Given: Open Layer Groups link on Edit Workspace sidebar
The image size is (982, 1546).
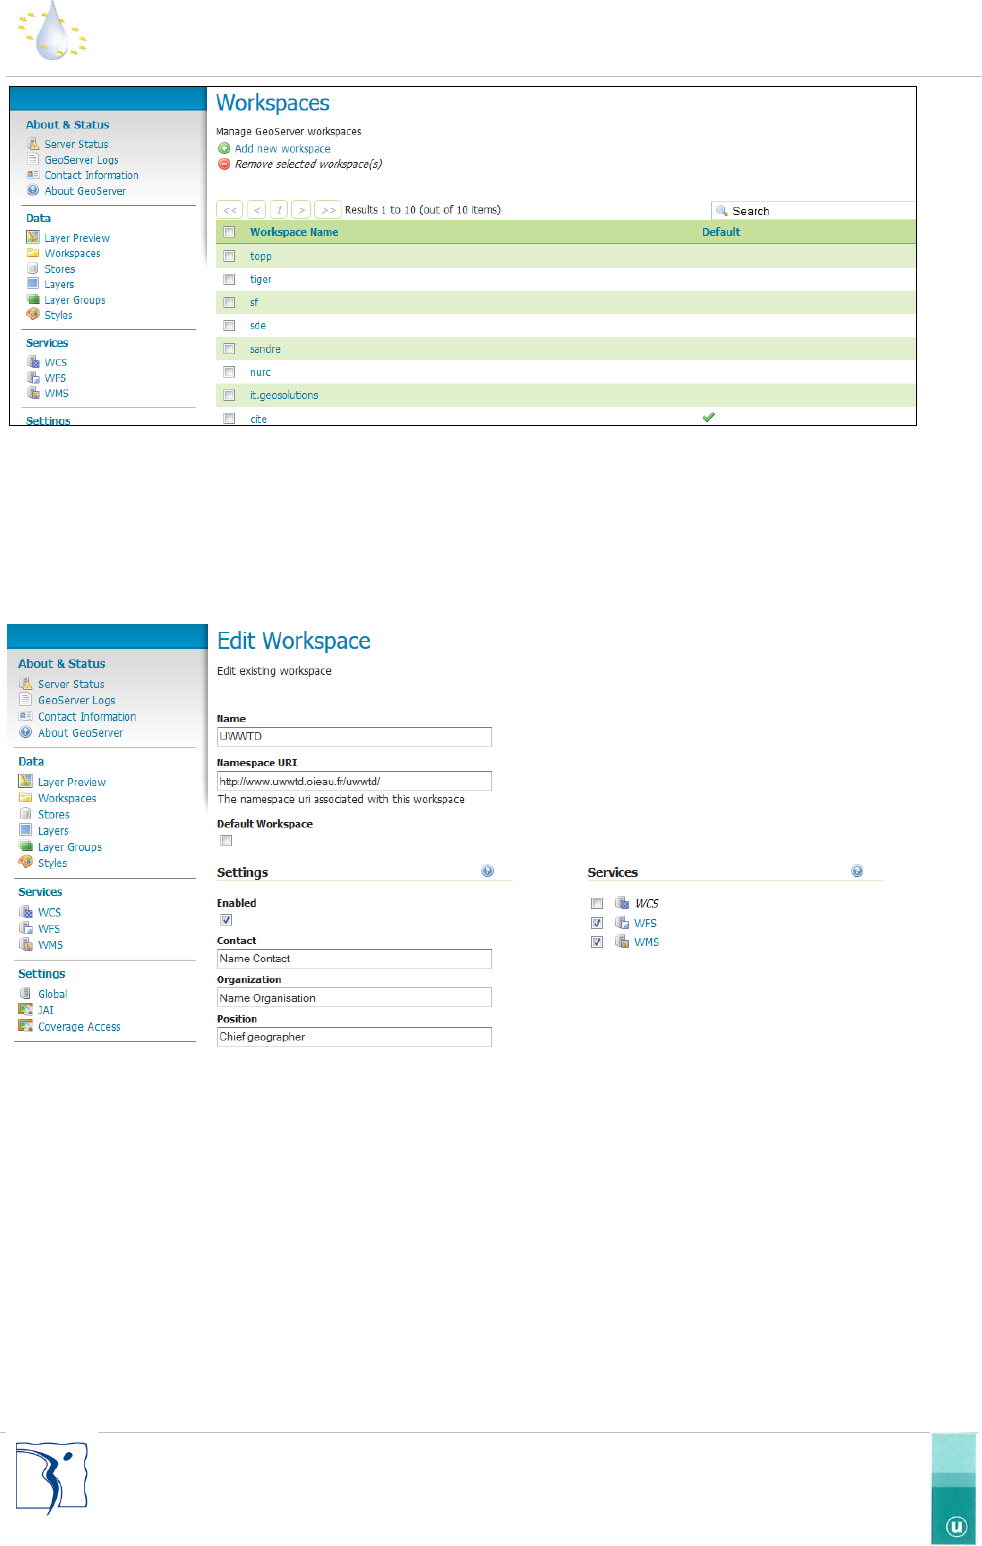Looking at the screenshot, I should click(70, 847).
